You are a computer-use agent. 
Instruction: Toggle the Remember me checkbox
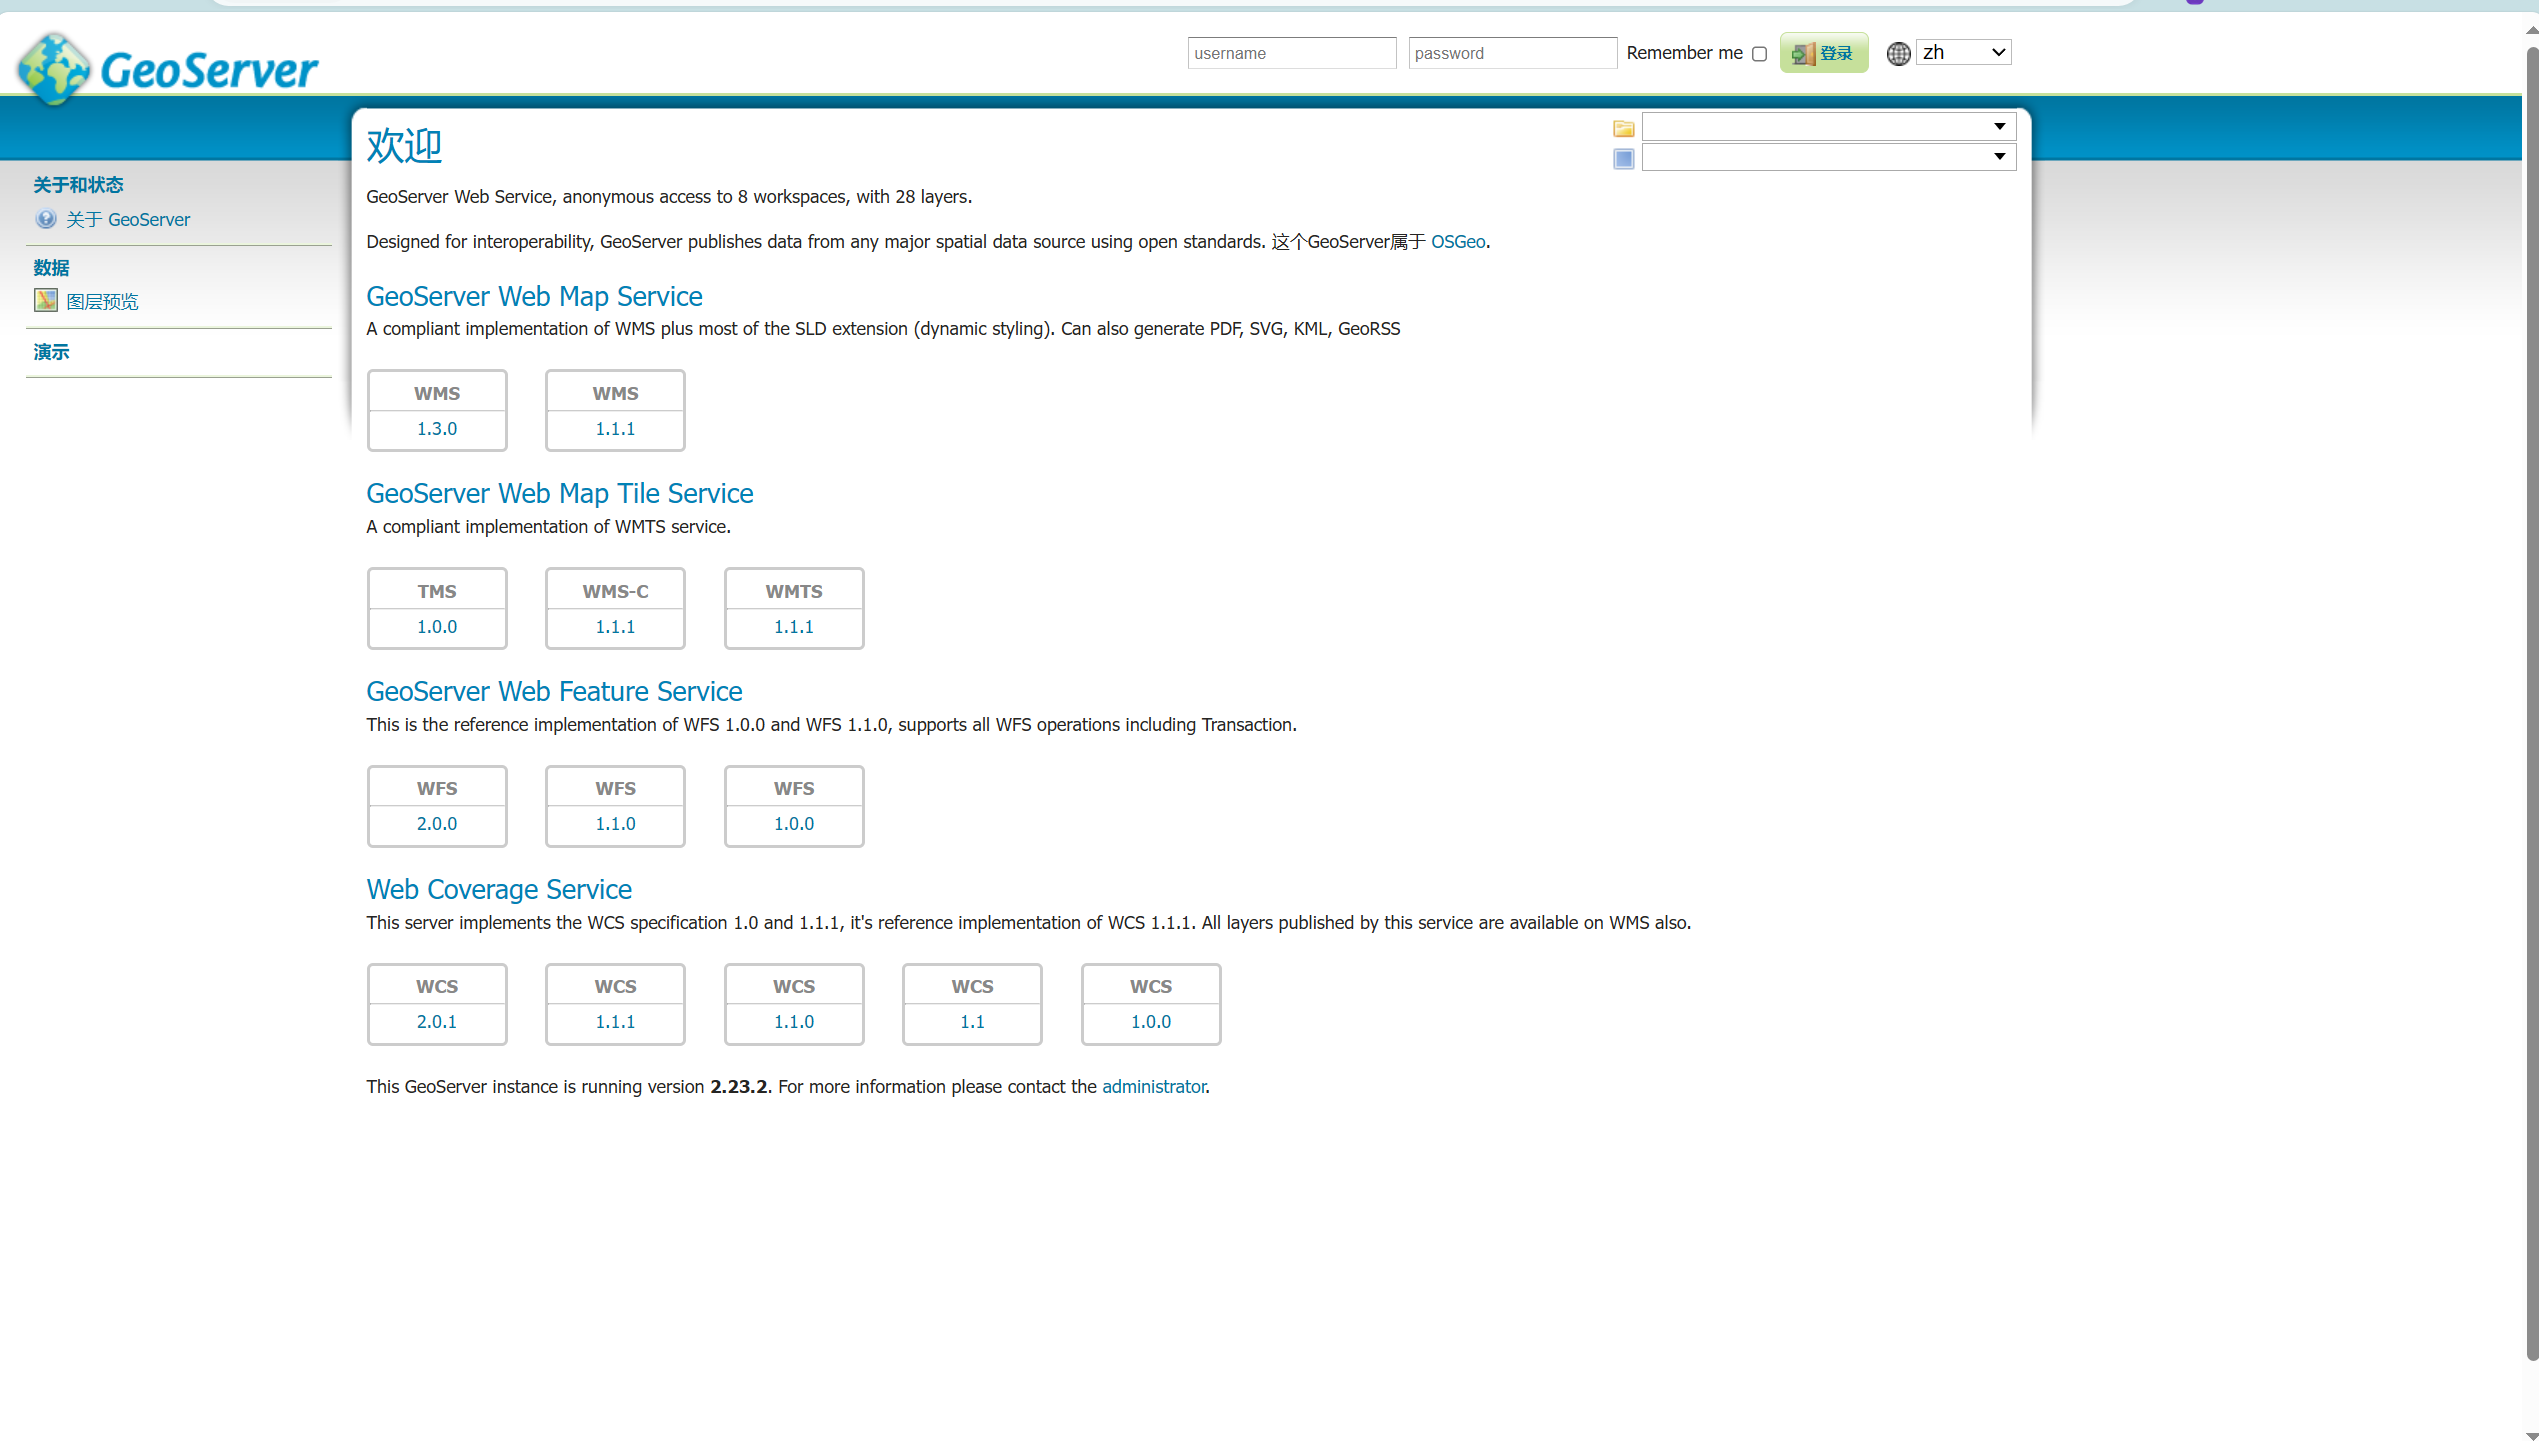[1759, 54]
